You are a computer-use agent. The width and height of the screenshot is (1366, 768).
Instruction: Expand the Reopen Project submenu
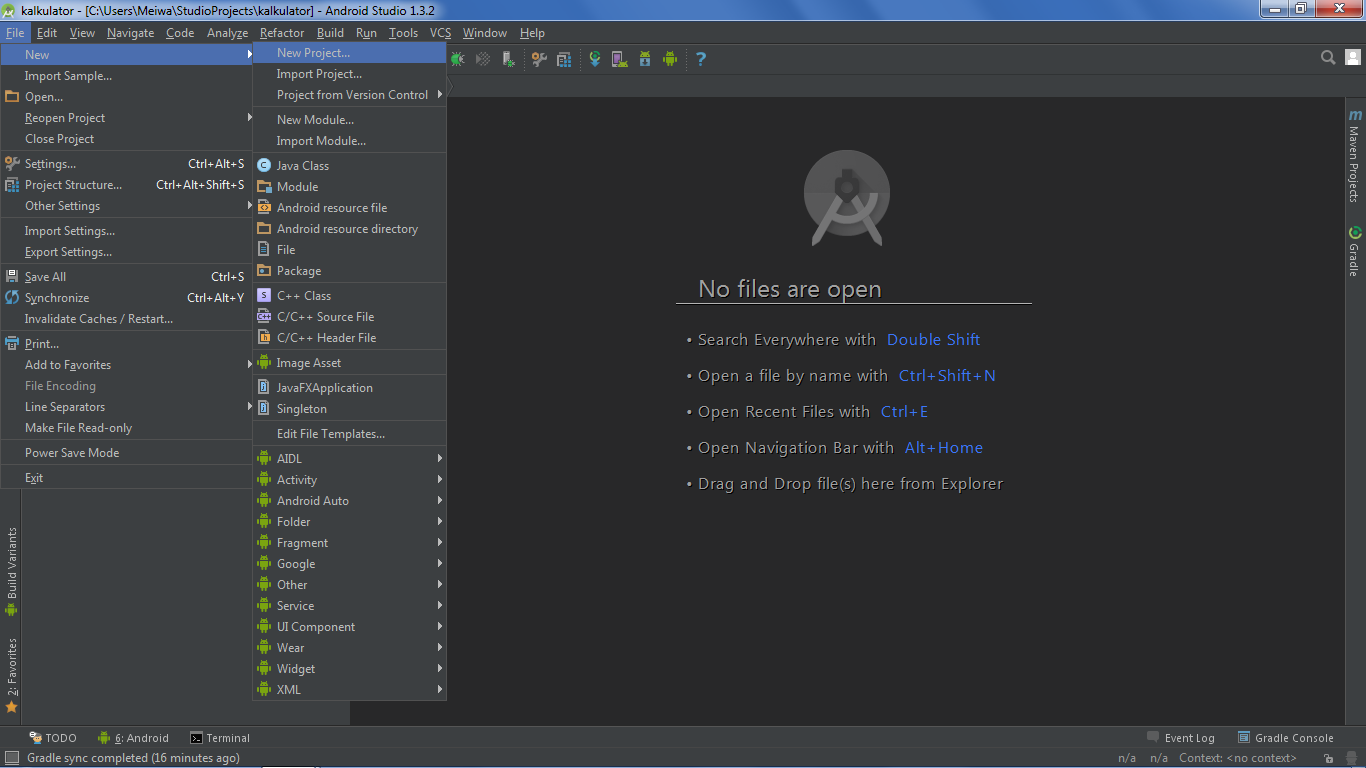(126, 118)
